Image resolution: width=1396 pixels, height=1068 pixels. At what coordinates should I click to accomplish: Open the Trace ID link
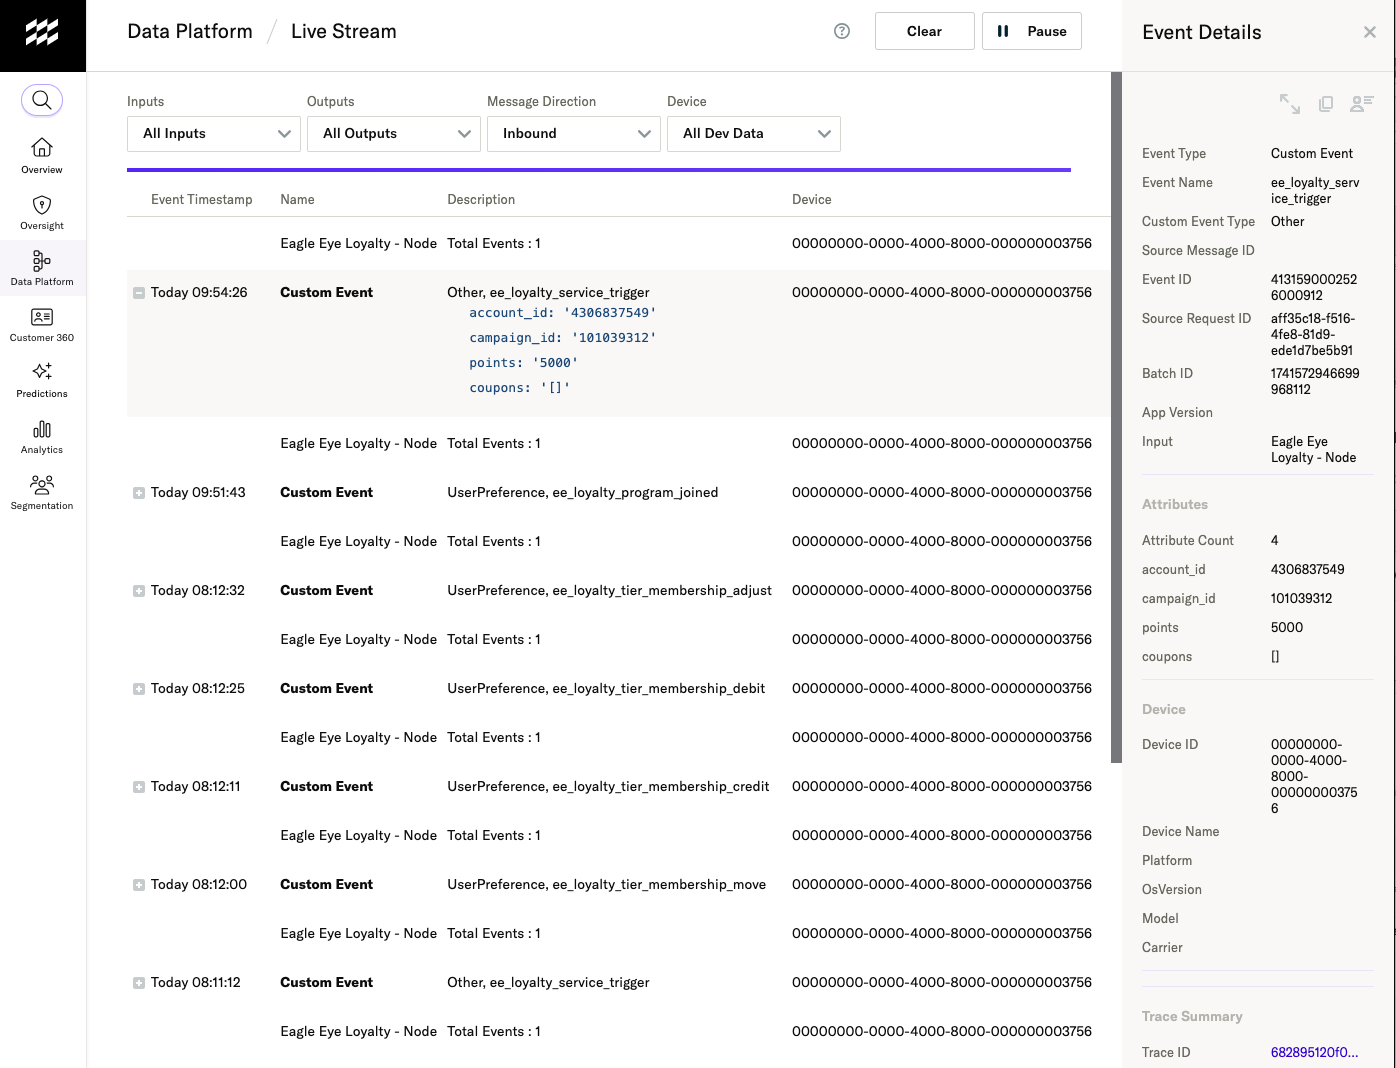(x=1314, y=1052)
